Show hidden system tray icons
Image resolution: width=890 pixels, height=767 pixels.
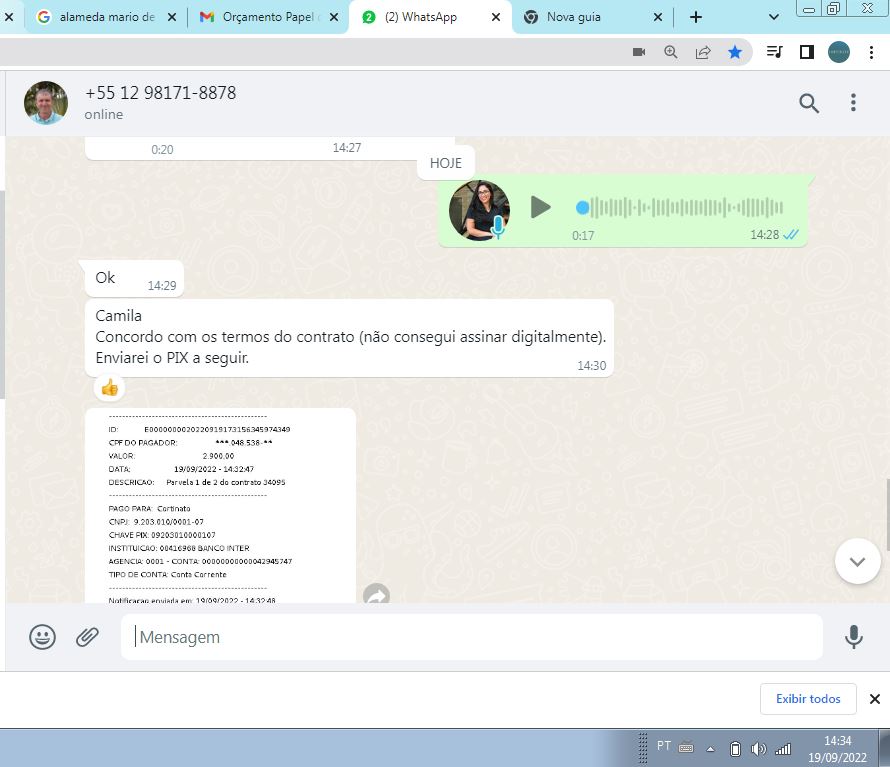click(x=710, y=749)
